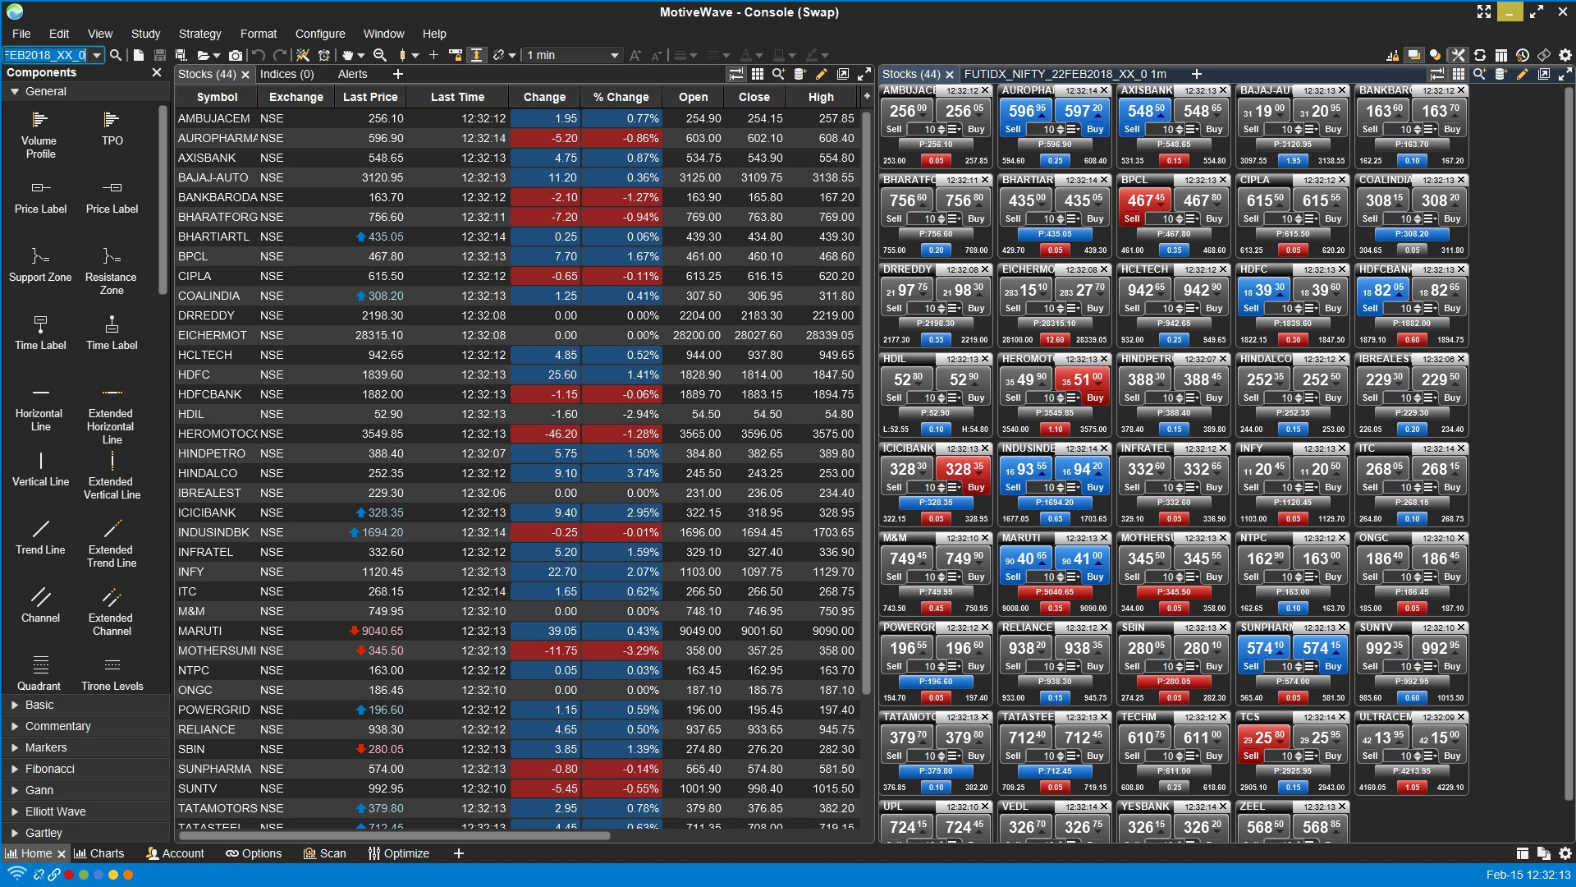Toggle the link arrows icon in right Stocks panel
The height and width of the screenshot is (887, 1576).
pos(1436,74)
